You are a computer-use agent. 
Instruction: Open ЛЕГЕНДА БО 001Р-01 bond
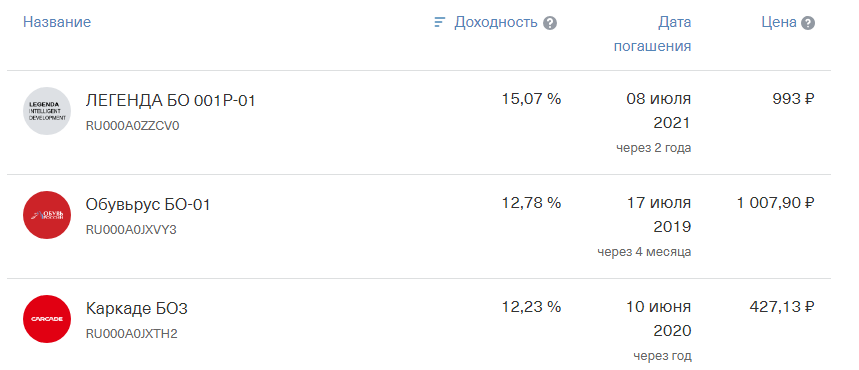pos(170,101)
